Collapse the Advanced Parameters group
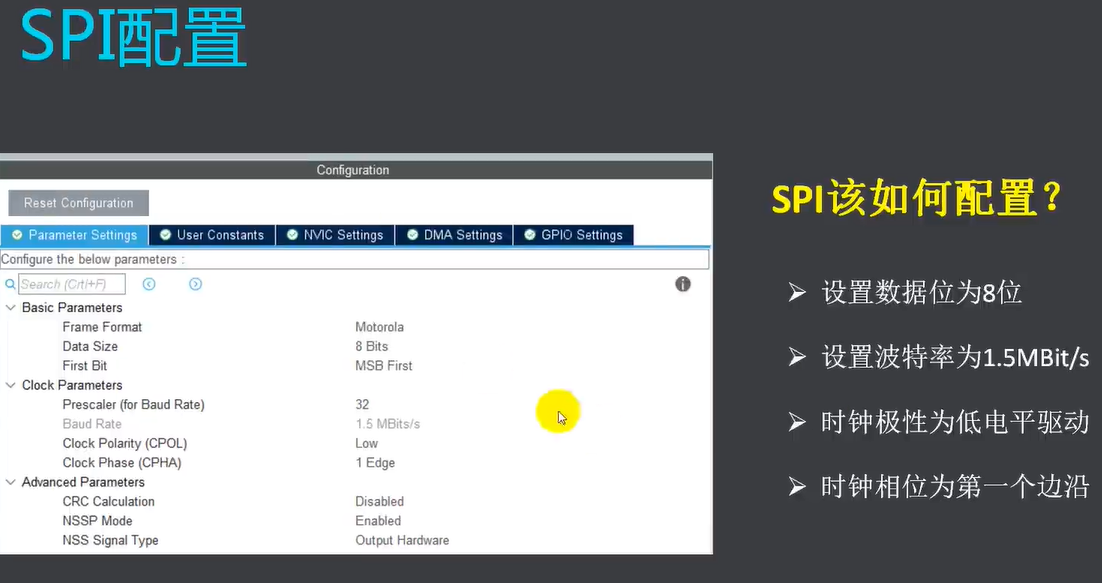The image size is (1102, 583). (x=11, y=482)
